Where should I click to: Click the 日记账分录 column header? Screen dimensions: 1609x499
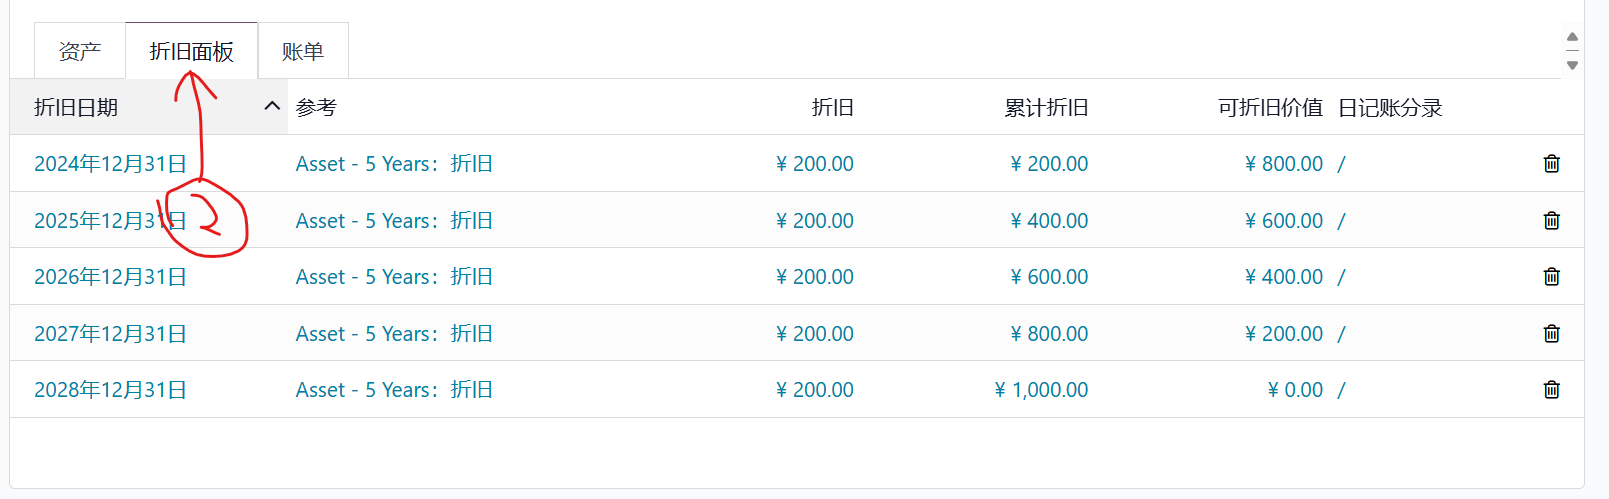coord(1390,108)
